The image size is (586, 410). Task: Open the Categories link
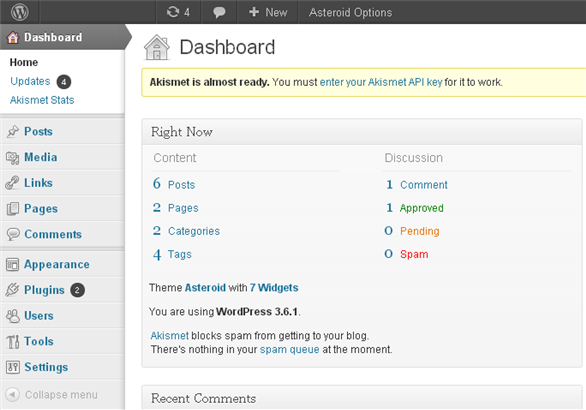tap(194, 231)
